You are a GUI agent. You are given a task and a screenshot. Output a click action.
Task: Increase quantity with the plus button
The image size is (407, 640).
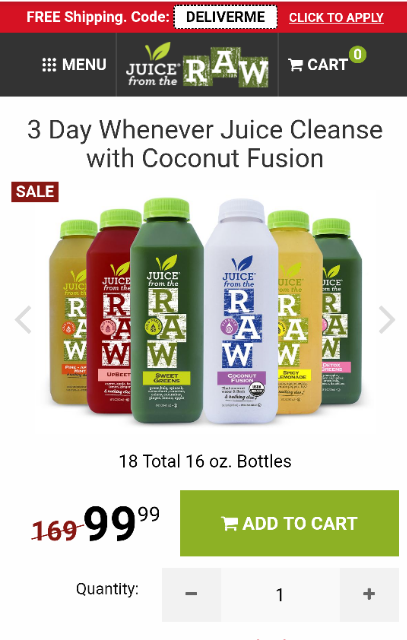(369, 594)
